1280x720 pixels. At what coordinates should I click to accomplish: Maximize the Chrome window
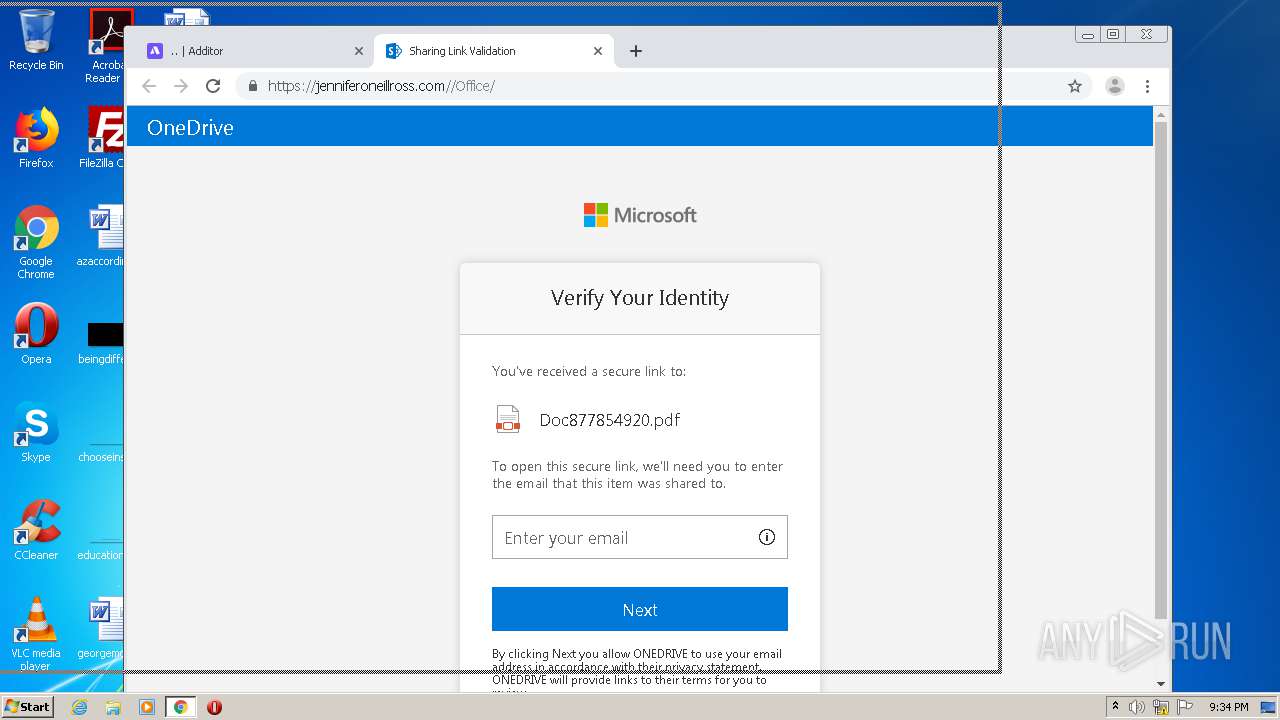coord(1112,34)
